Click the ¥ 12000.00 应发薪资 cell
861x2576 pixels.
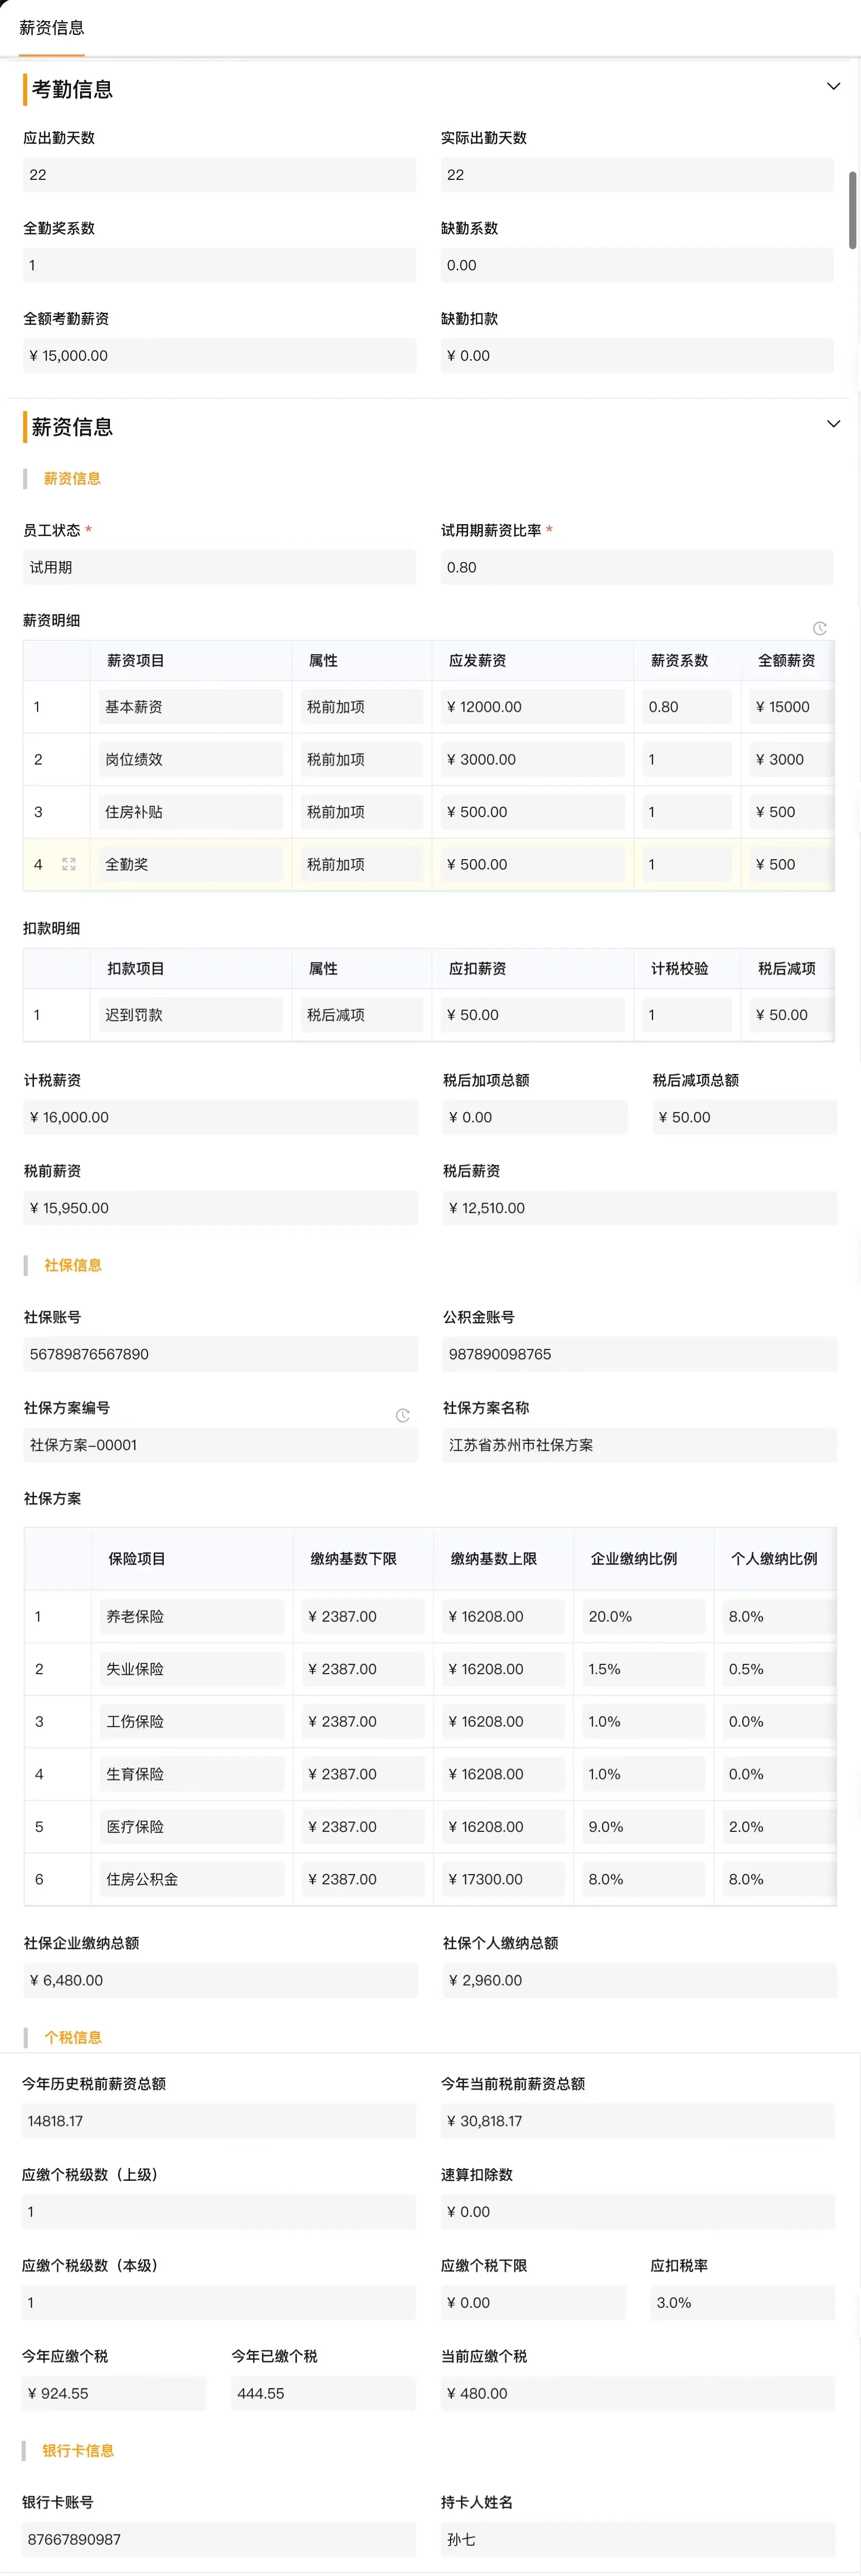click(532, 707)
